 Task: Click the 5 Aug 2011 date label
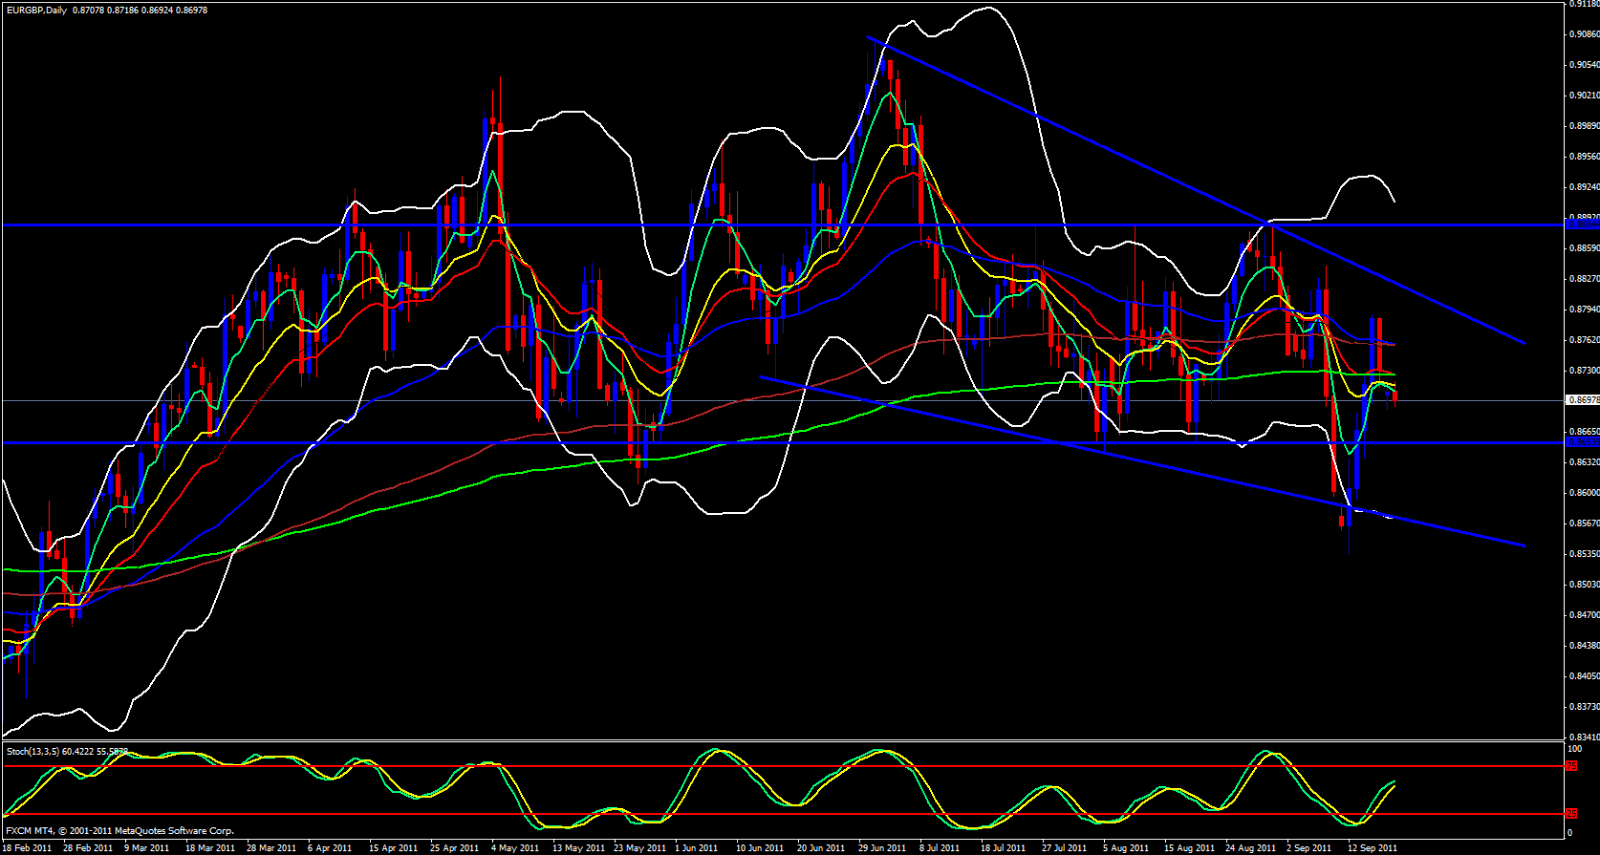pos(1126,848)
